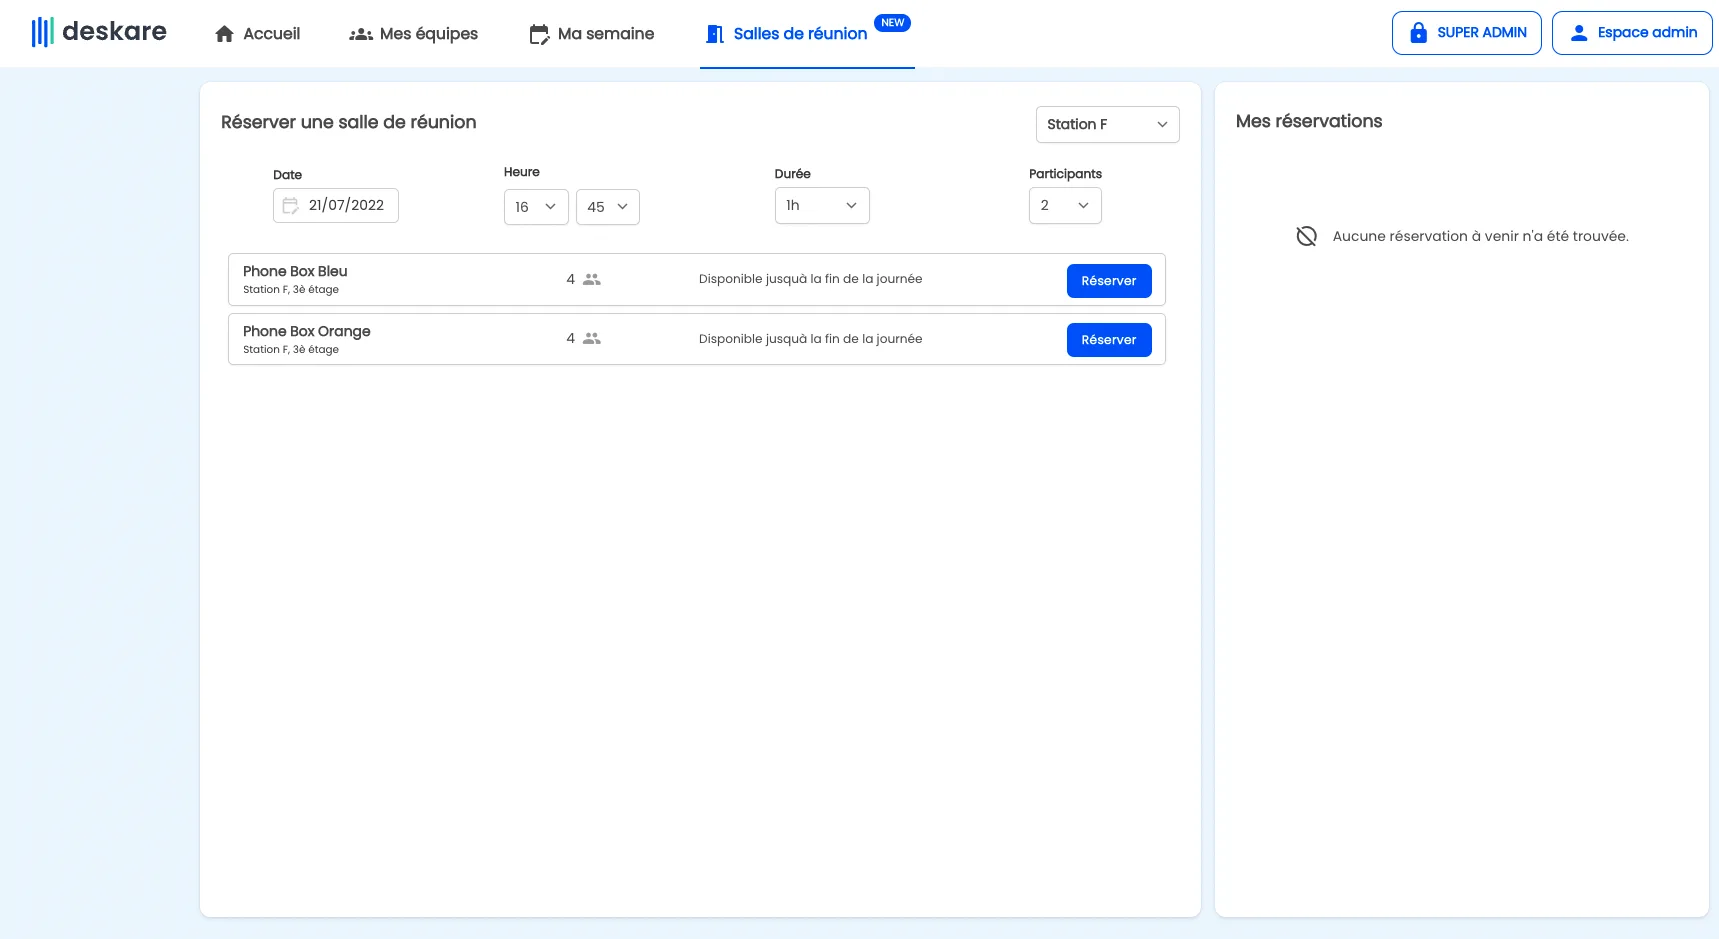Screen dimensions: 1719x939
Task: Click the Durée label
Action: (793, 174)
